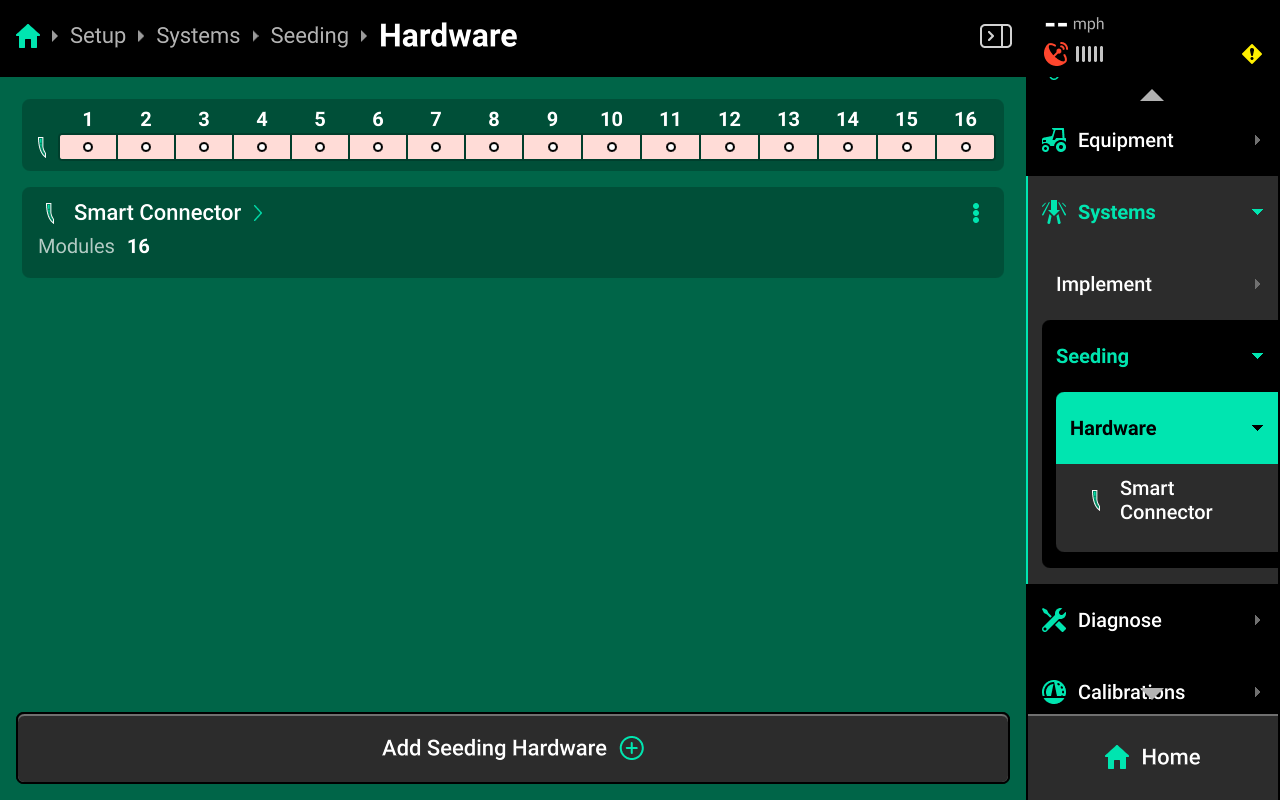This screenshot has height=800, width=1280.
Task: Select row 1 module indicator
Action: (88, 147)
